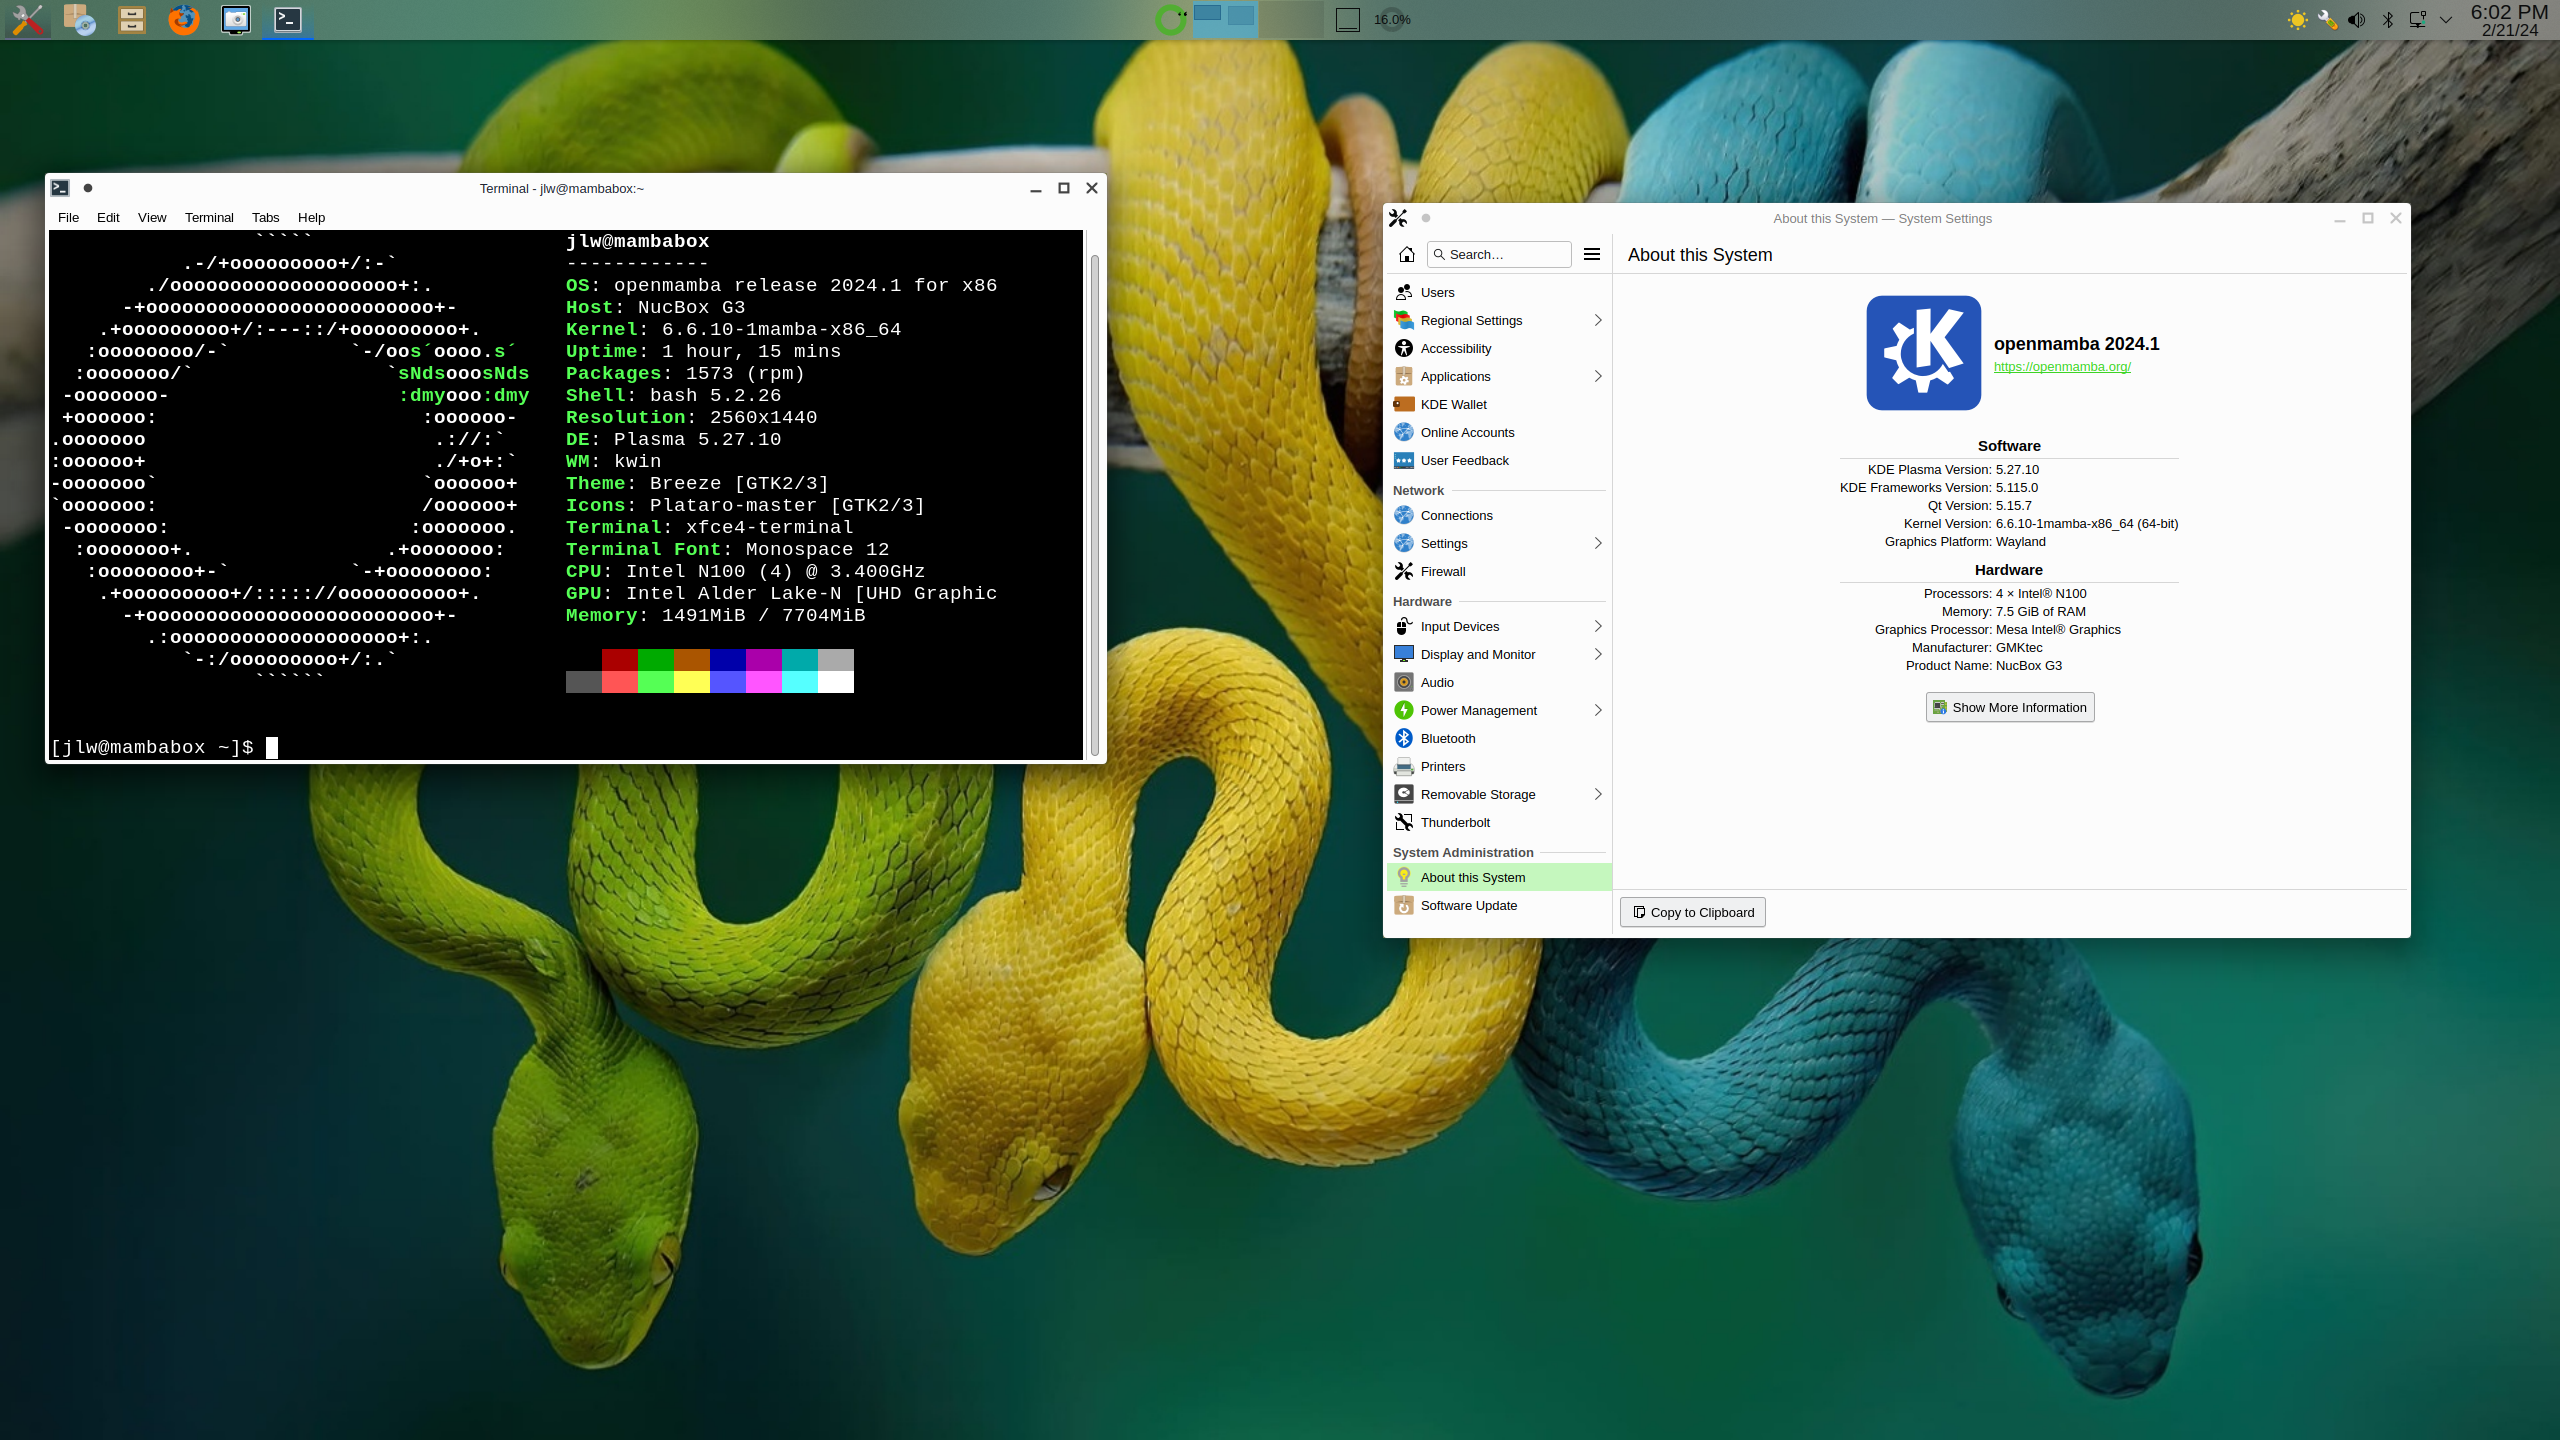Open the 16.0% CPU load monitor widget
The width and height of the screenshot is (2560, 1440).
[x=1392, y=19]
